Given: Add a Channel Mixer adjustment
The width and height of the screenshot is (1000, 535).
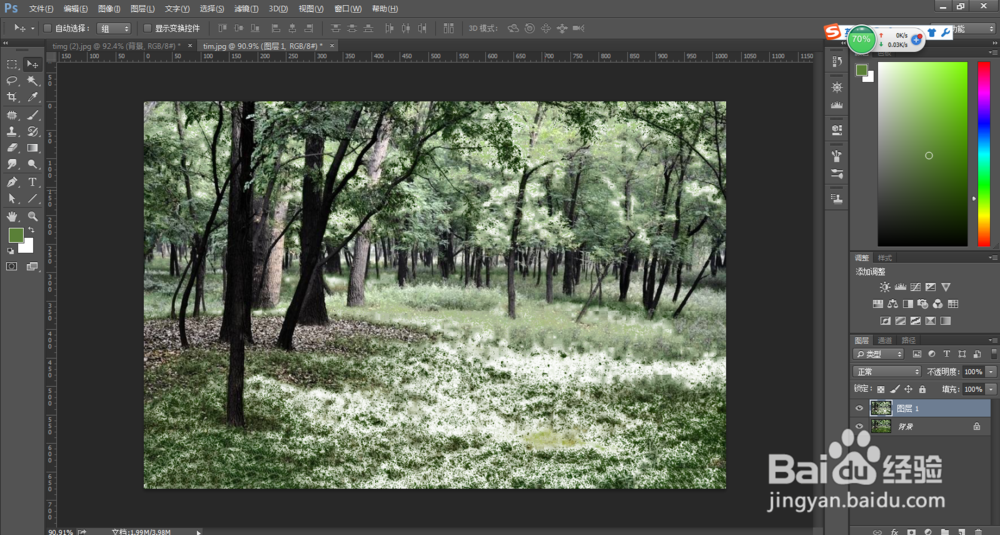Looking at the screenshot, I should 938,304.
